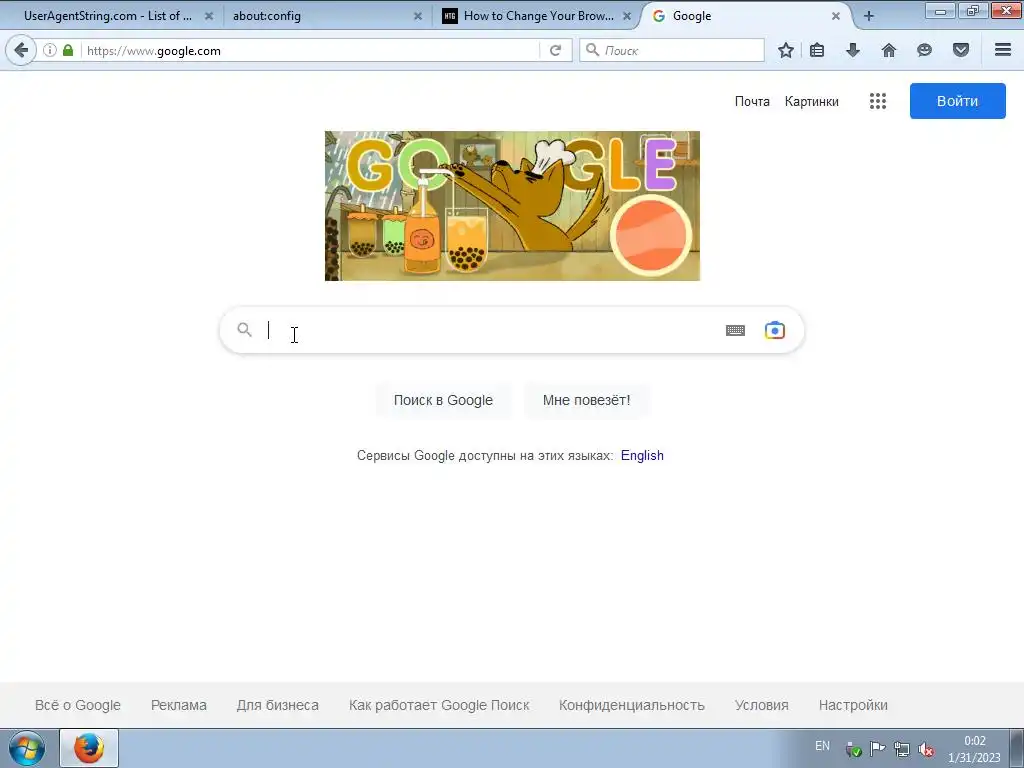The image size is (1024, 768).
Task: Open Google apps grid icon
Action: (x=878, y=101)
